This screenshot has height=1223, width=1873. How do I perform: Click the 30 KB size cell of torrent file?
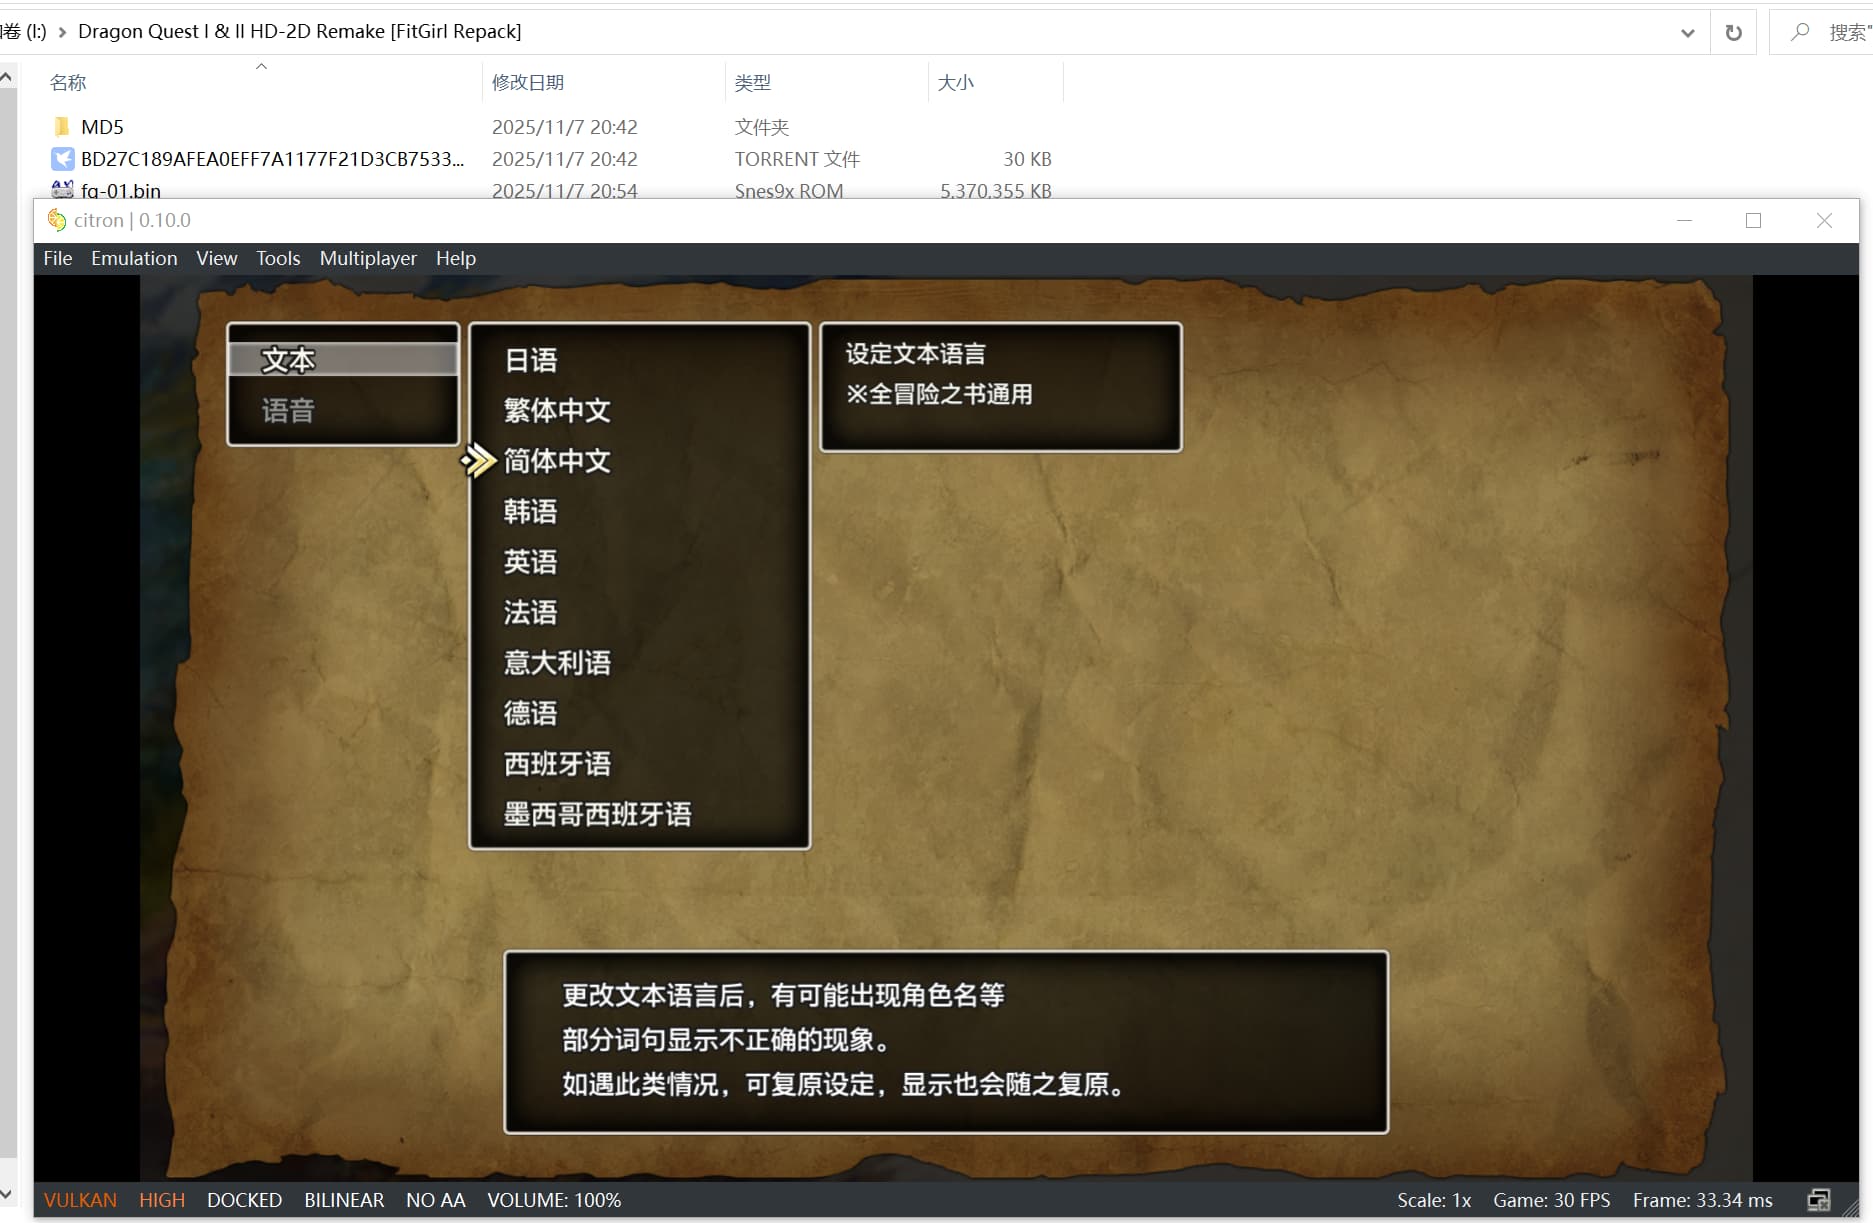tap(1027, 159)
